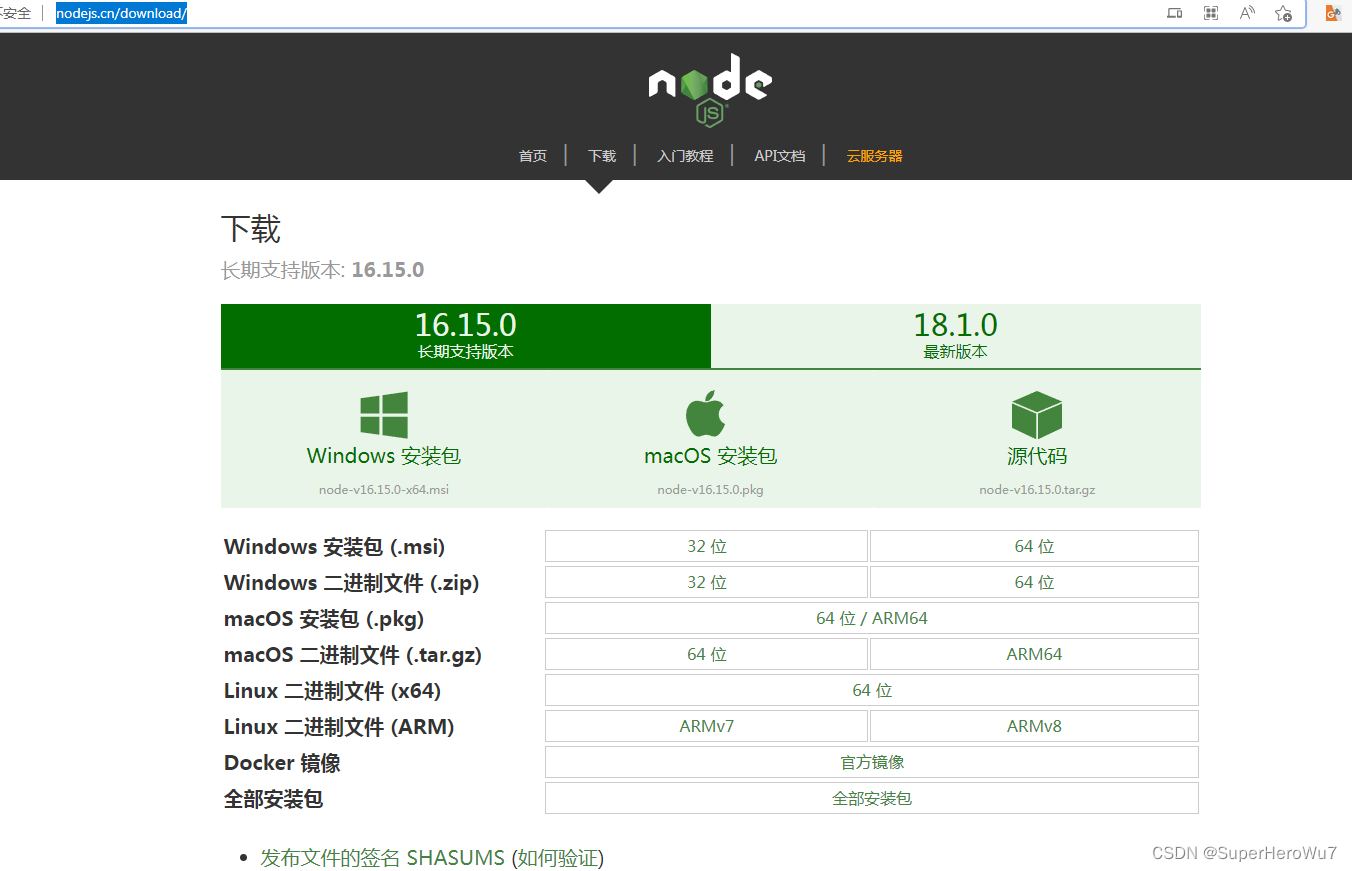Click the Windows 安装包 download link
This screenshot has height=871, width=1352.
(384, 456)
